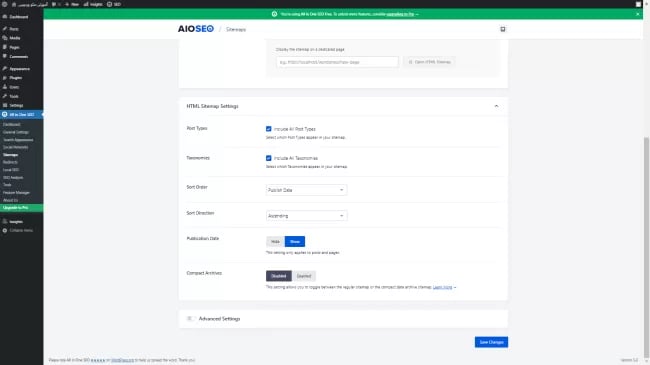Set Publication Date to Hide

275,241
